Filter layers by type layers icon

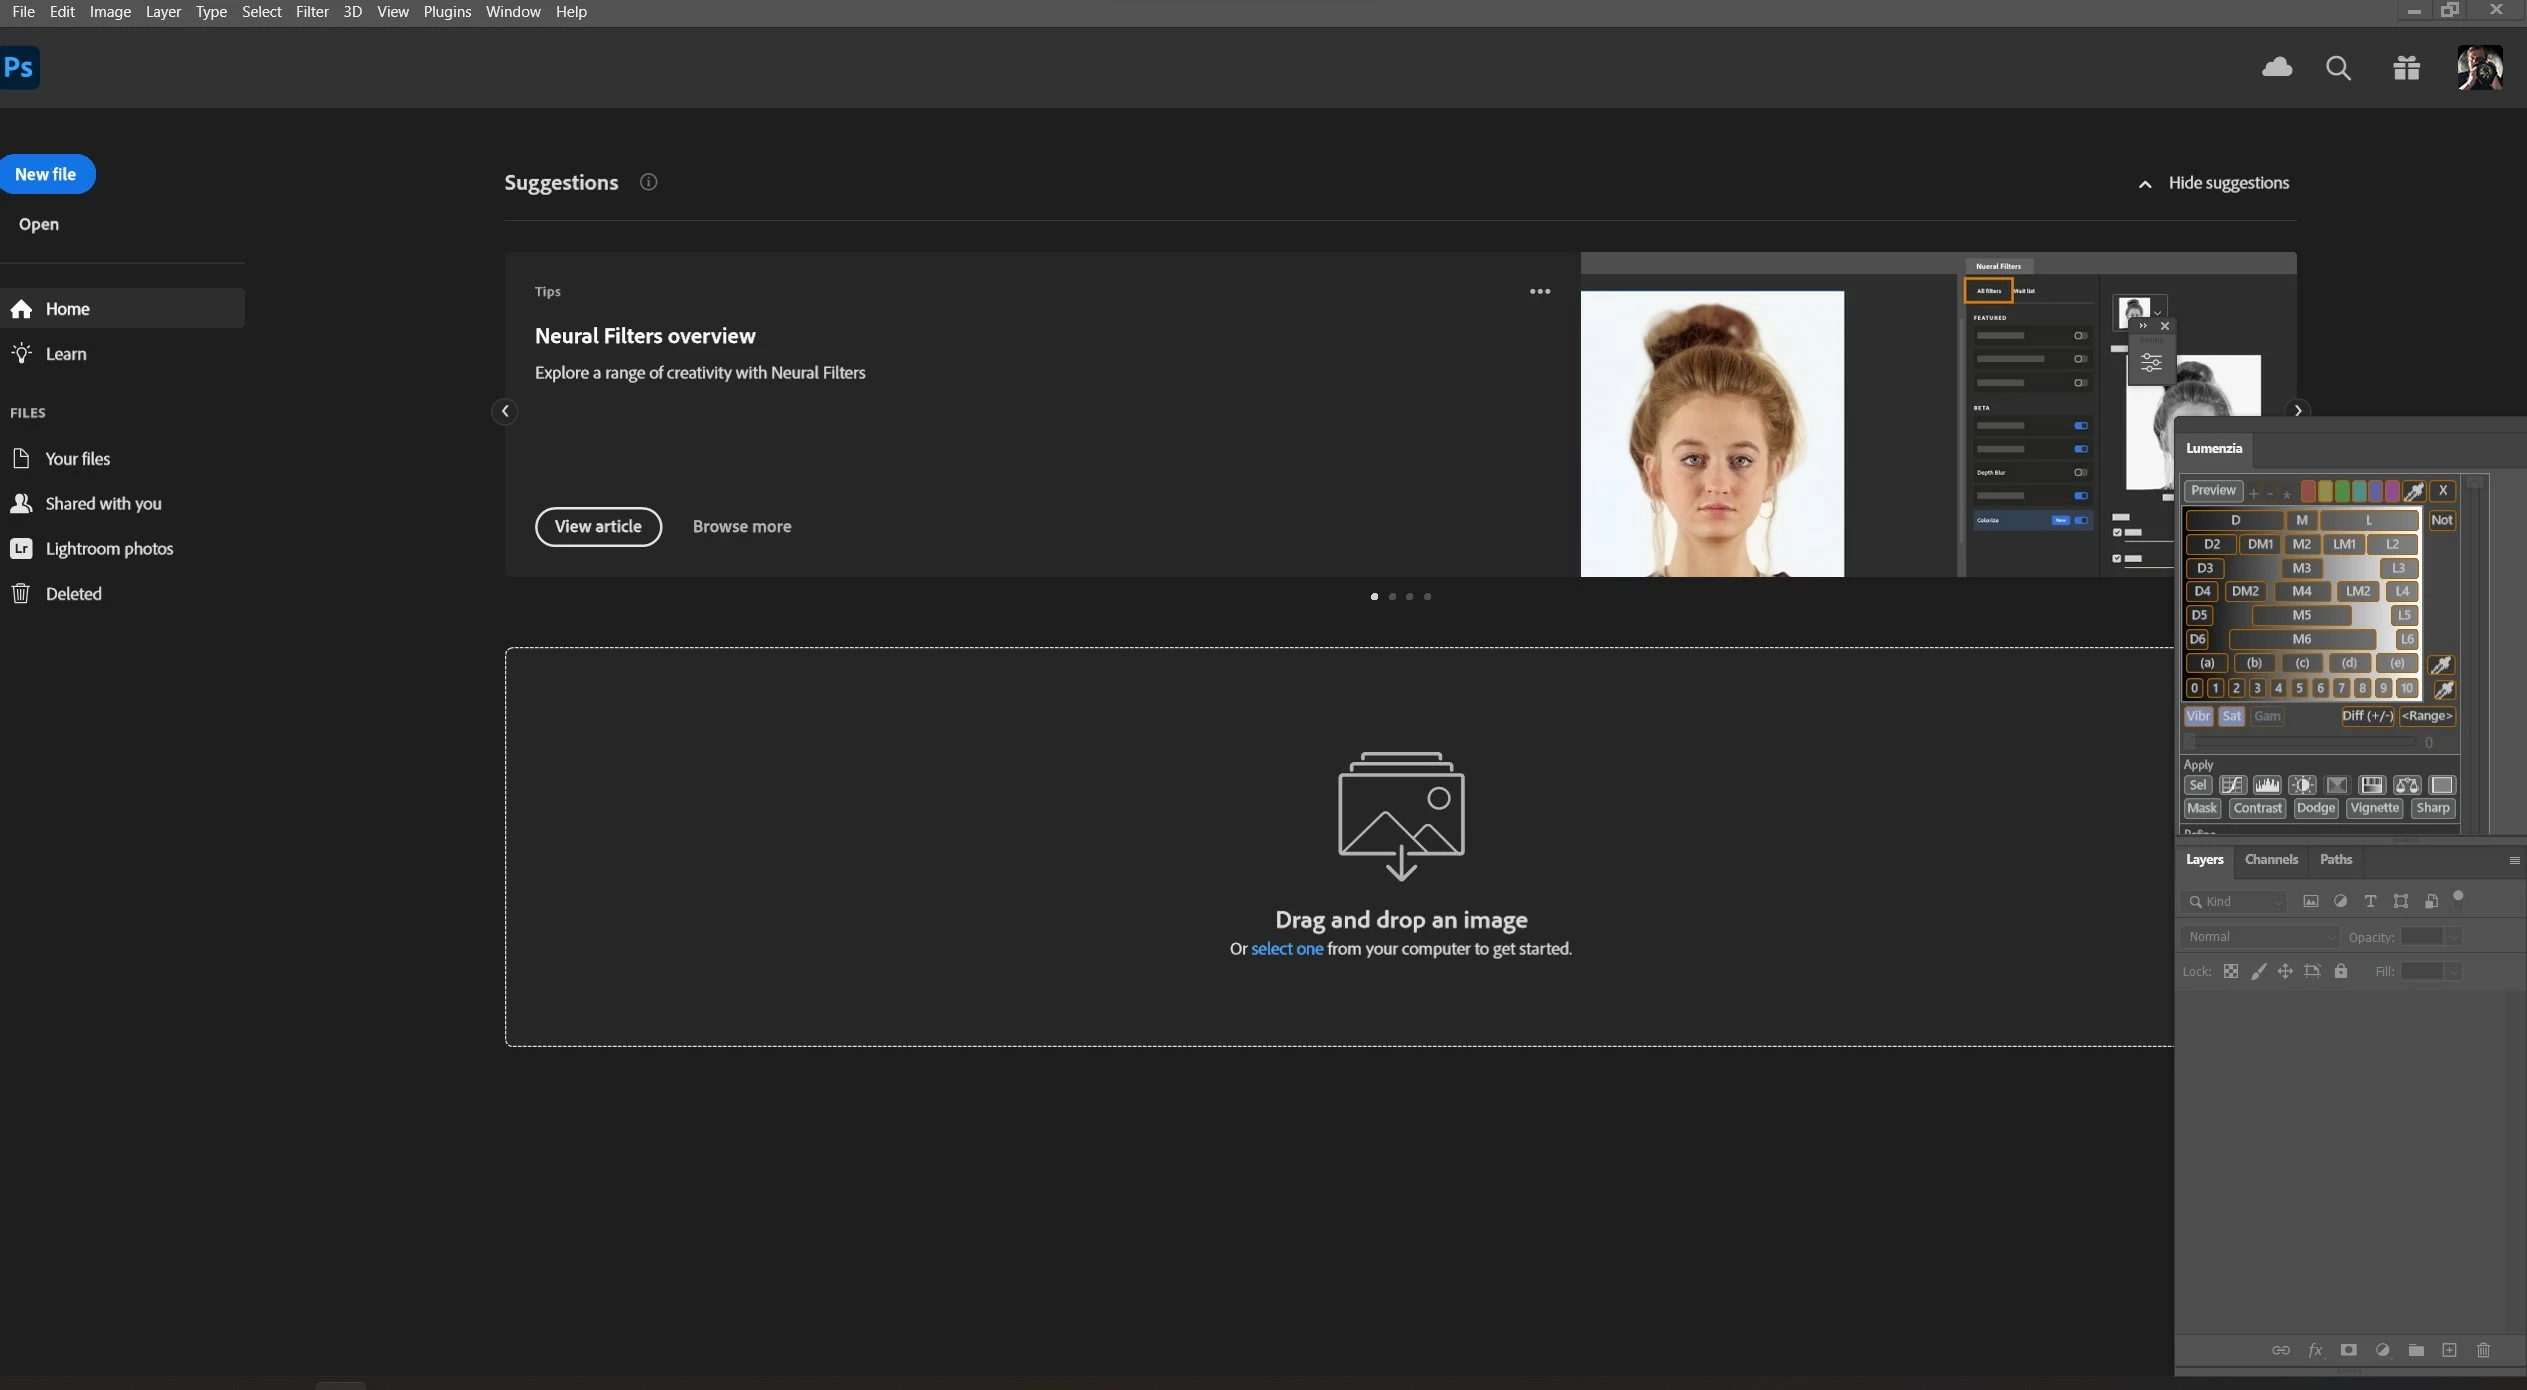2370,901
